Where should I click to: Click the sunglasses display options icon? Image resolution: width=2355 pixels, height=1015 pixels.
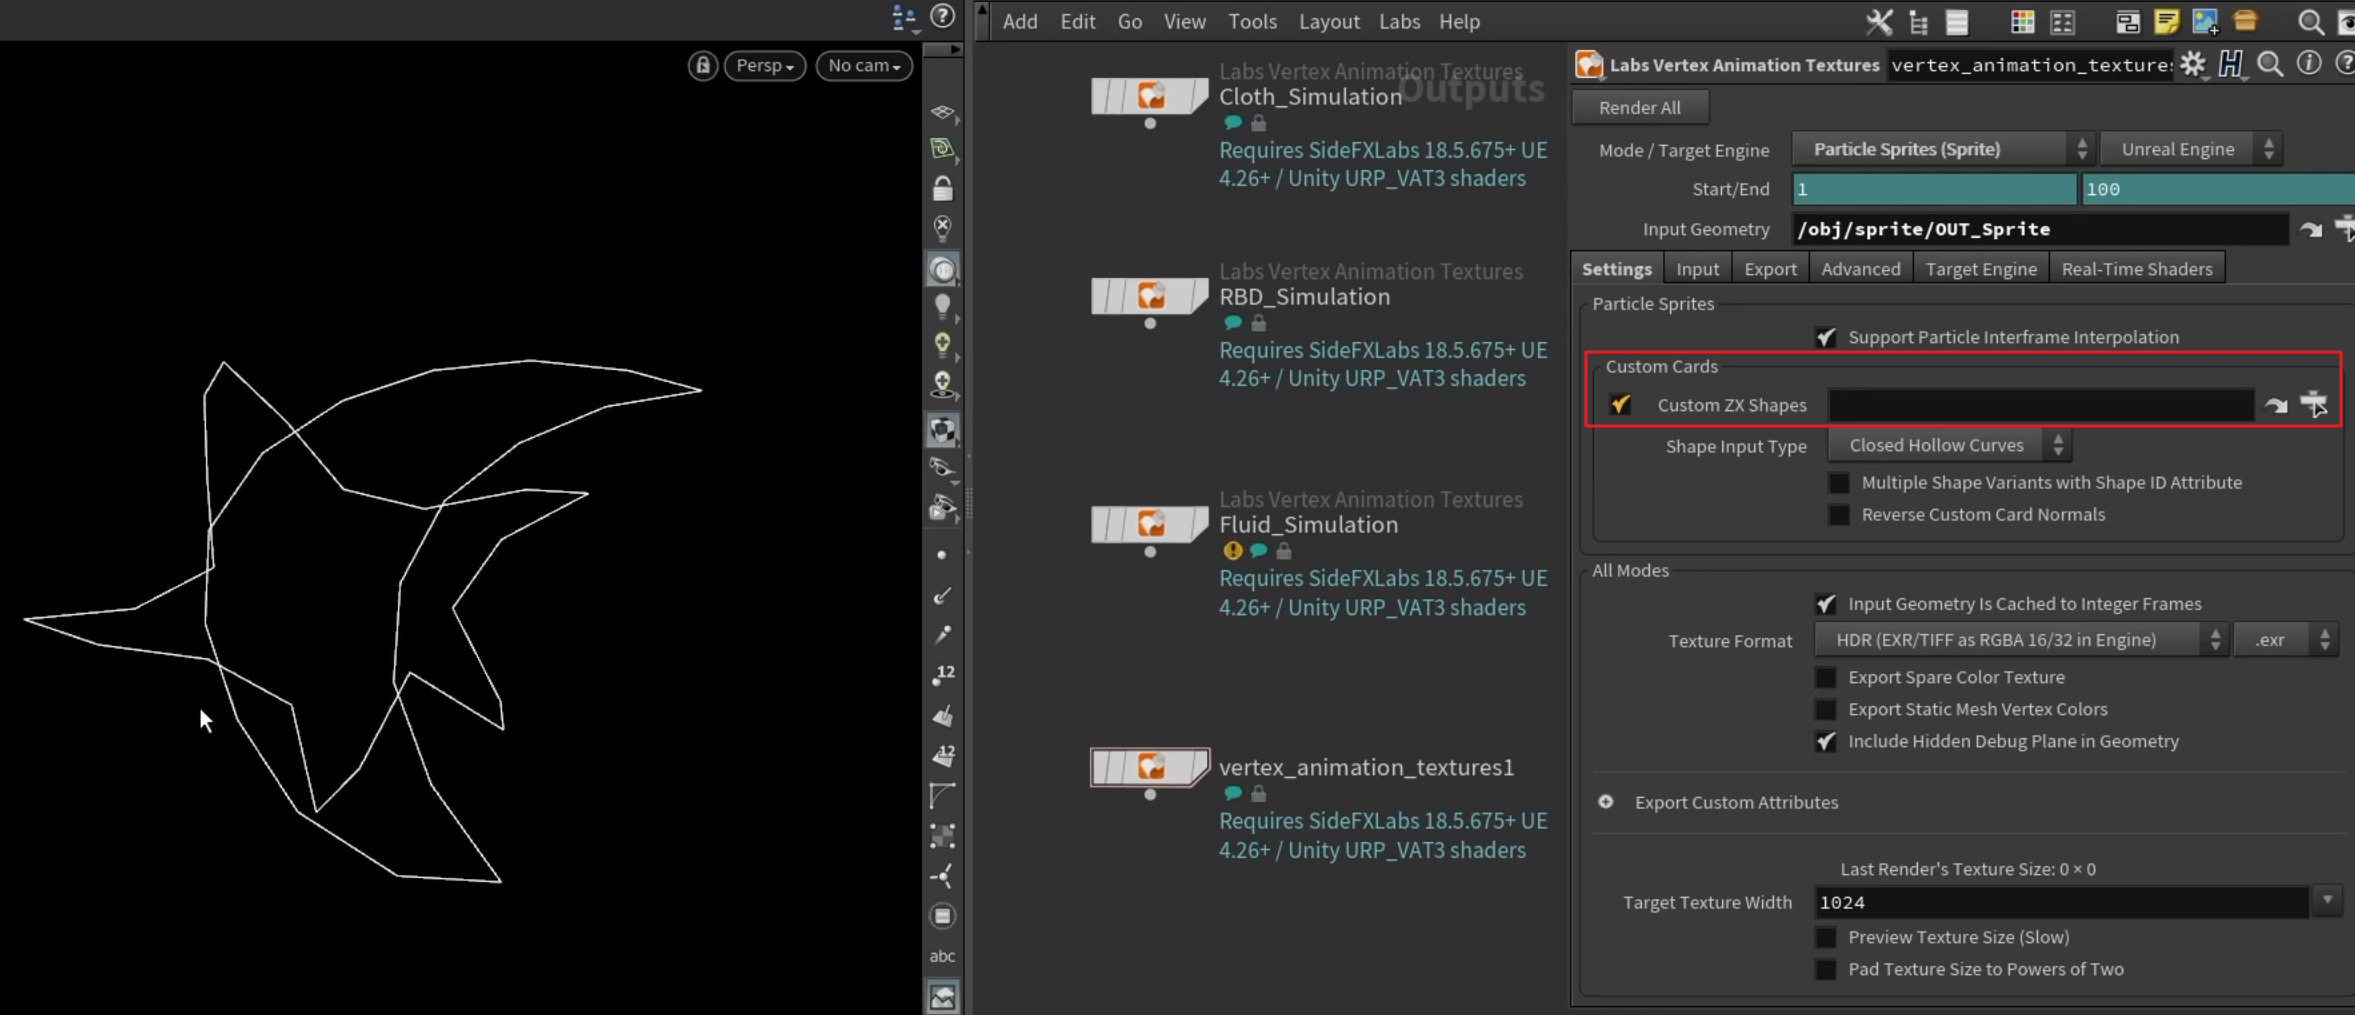[x=942, y=467]
